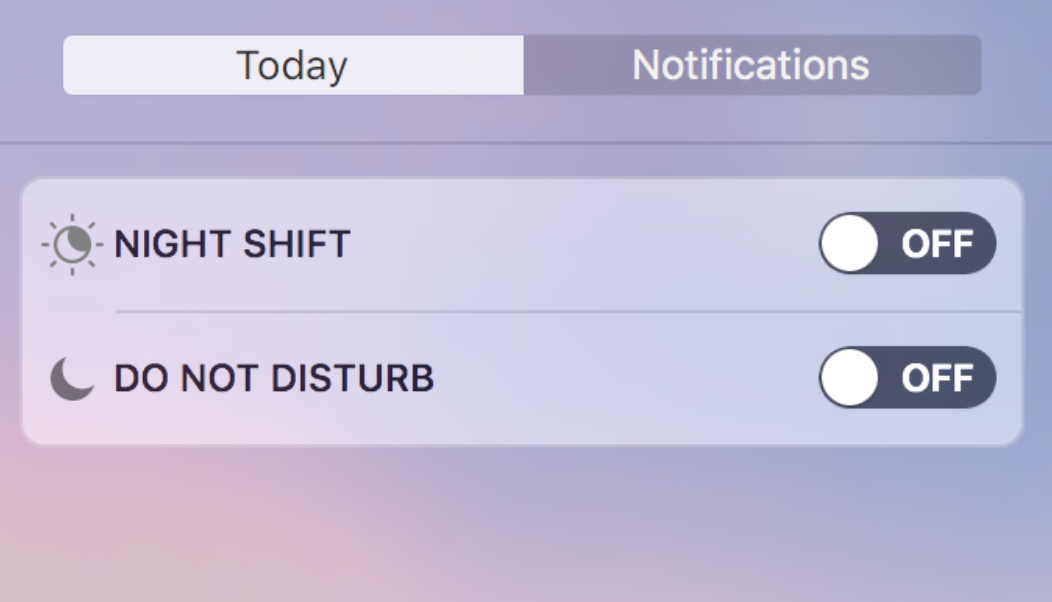Click the word Notifications in the tab bar
The width and height of the screenshot is (1052, 602).
pos(751,66)
